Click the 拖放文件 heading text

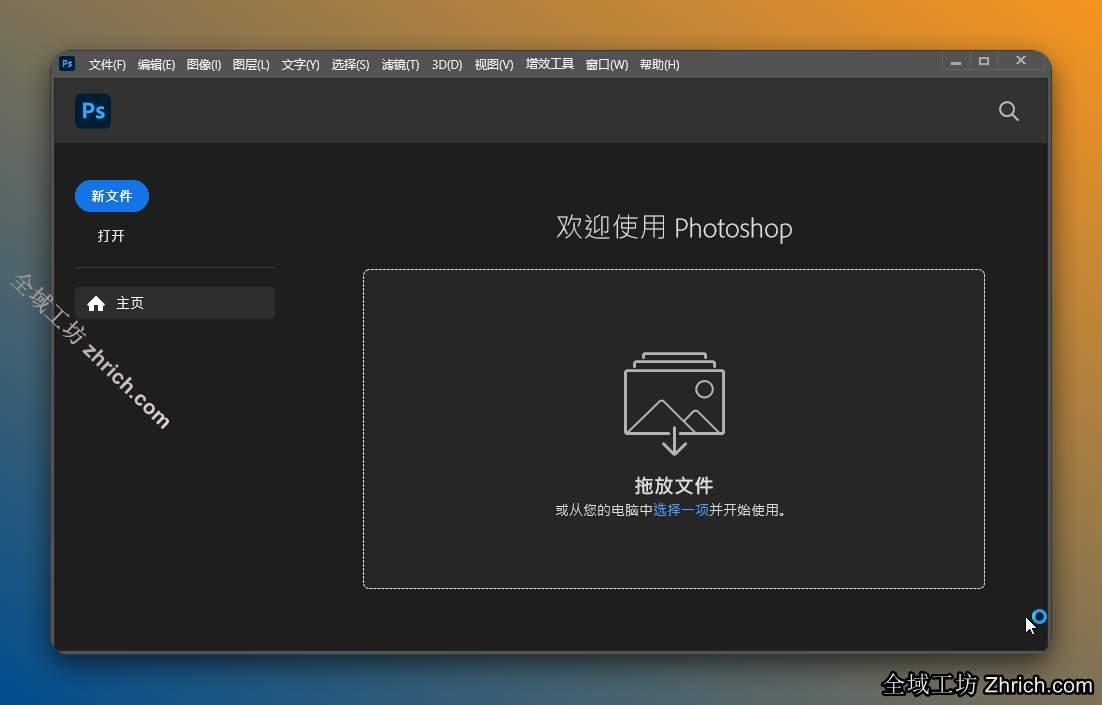tap(674, 485)
